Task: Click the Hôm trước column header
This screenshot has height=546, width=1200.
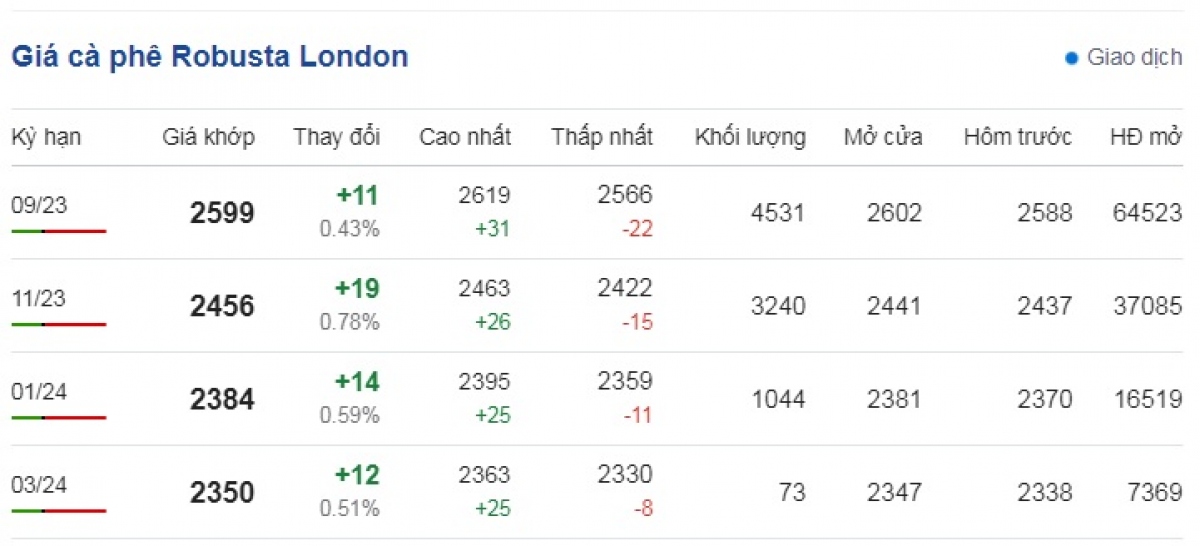Action: [1017, 137]
